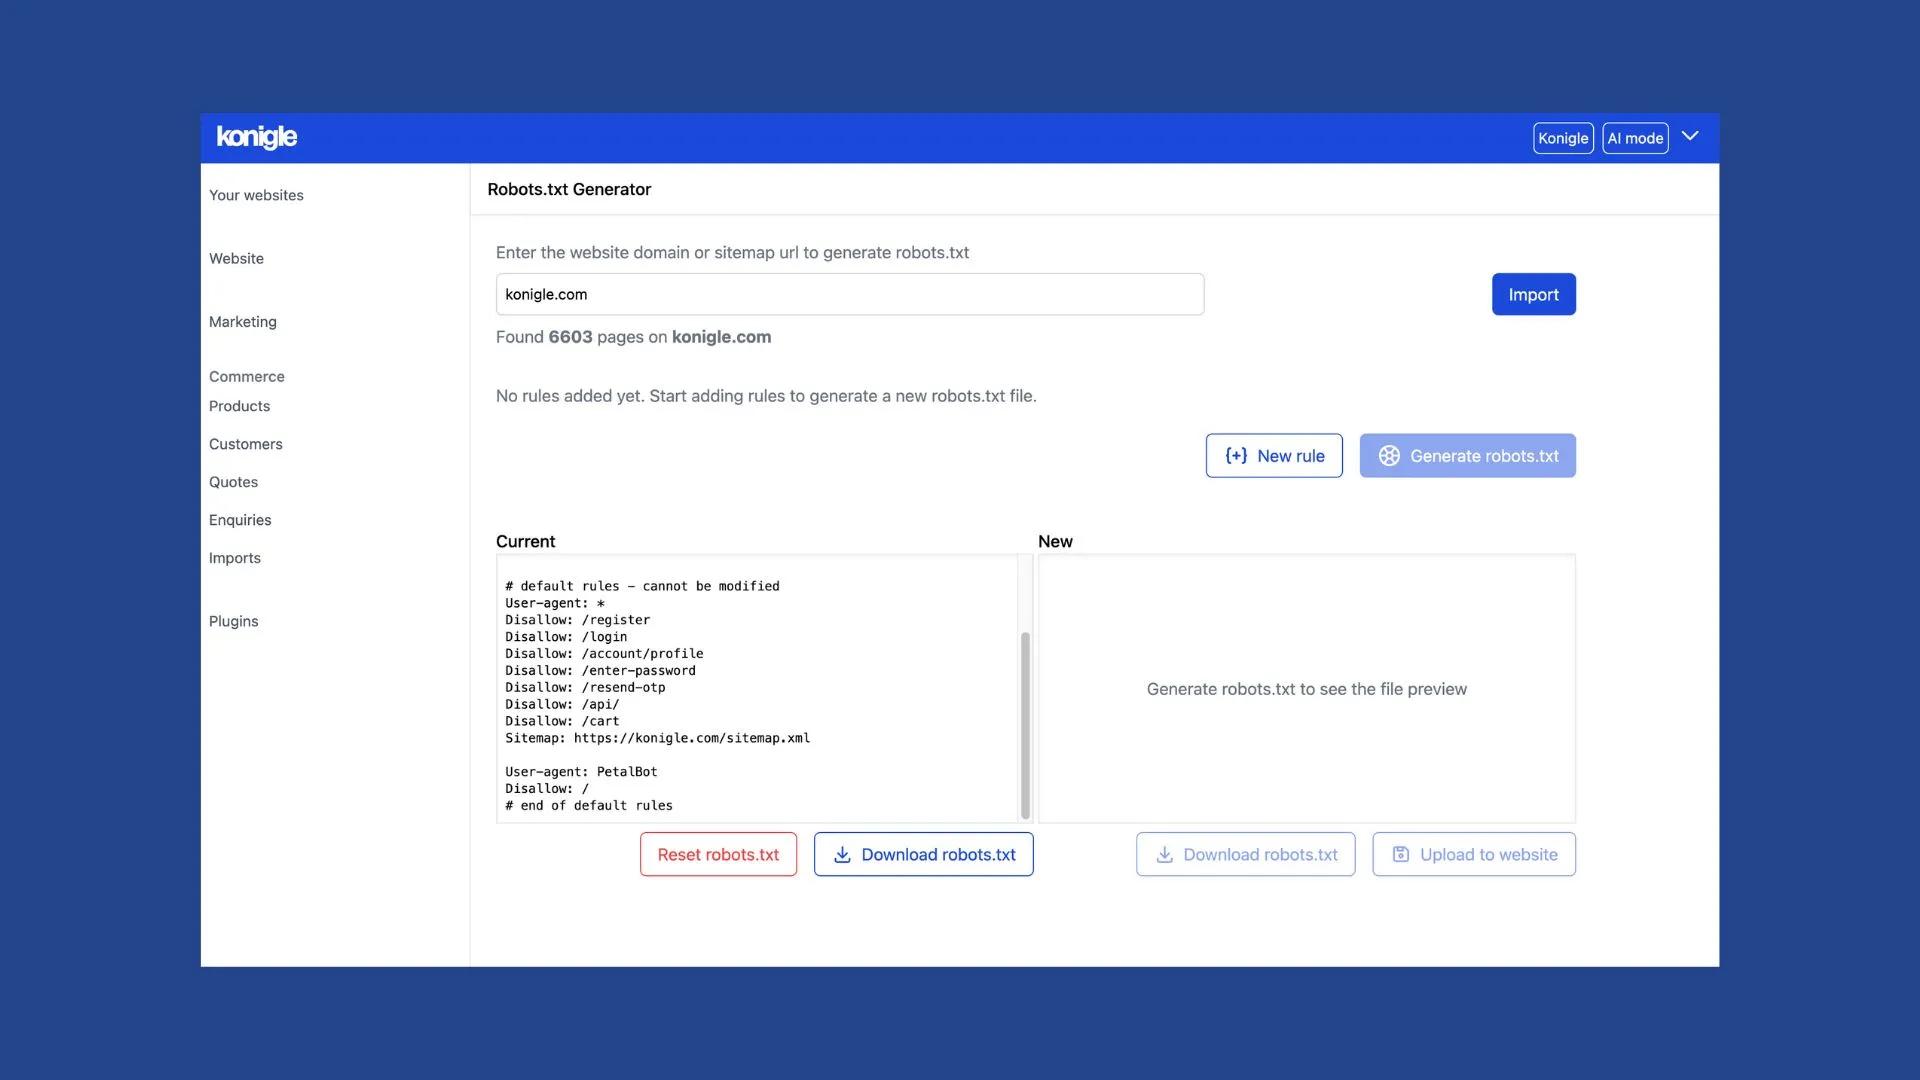Expand the Commerce section in sidebar

(x=247, y=377)
